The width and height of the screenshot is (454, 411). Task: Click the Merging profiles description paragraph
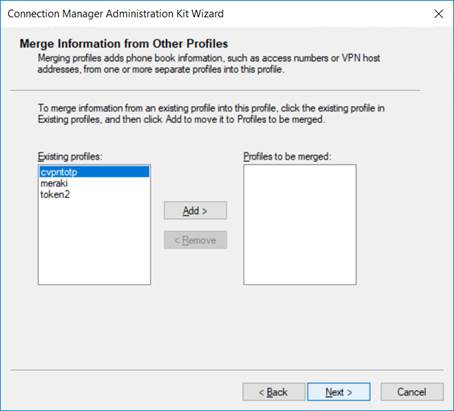click(209, 64)
